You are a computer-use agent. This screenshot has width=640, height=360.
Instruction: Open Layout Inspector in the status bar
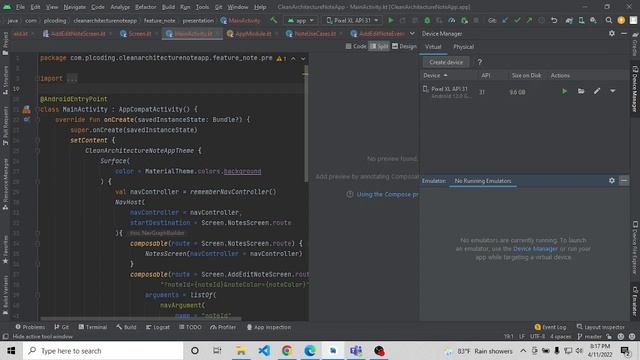pos(600,327)
